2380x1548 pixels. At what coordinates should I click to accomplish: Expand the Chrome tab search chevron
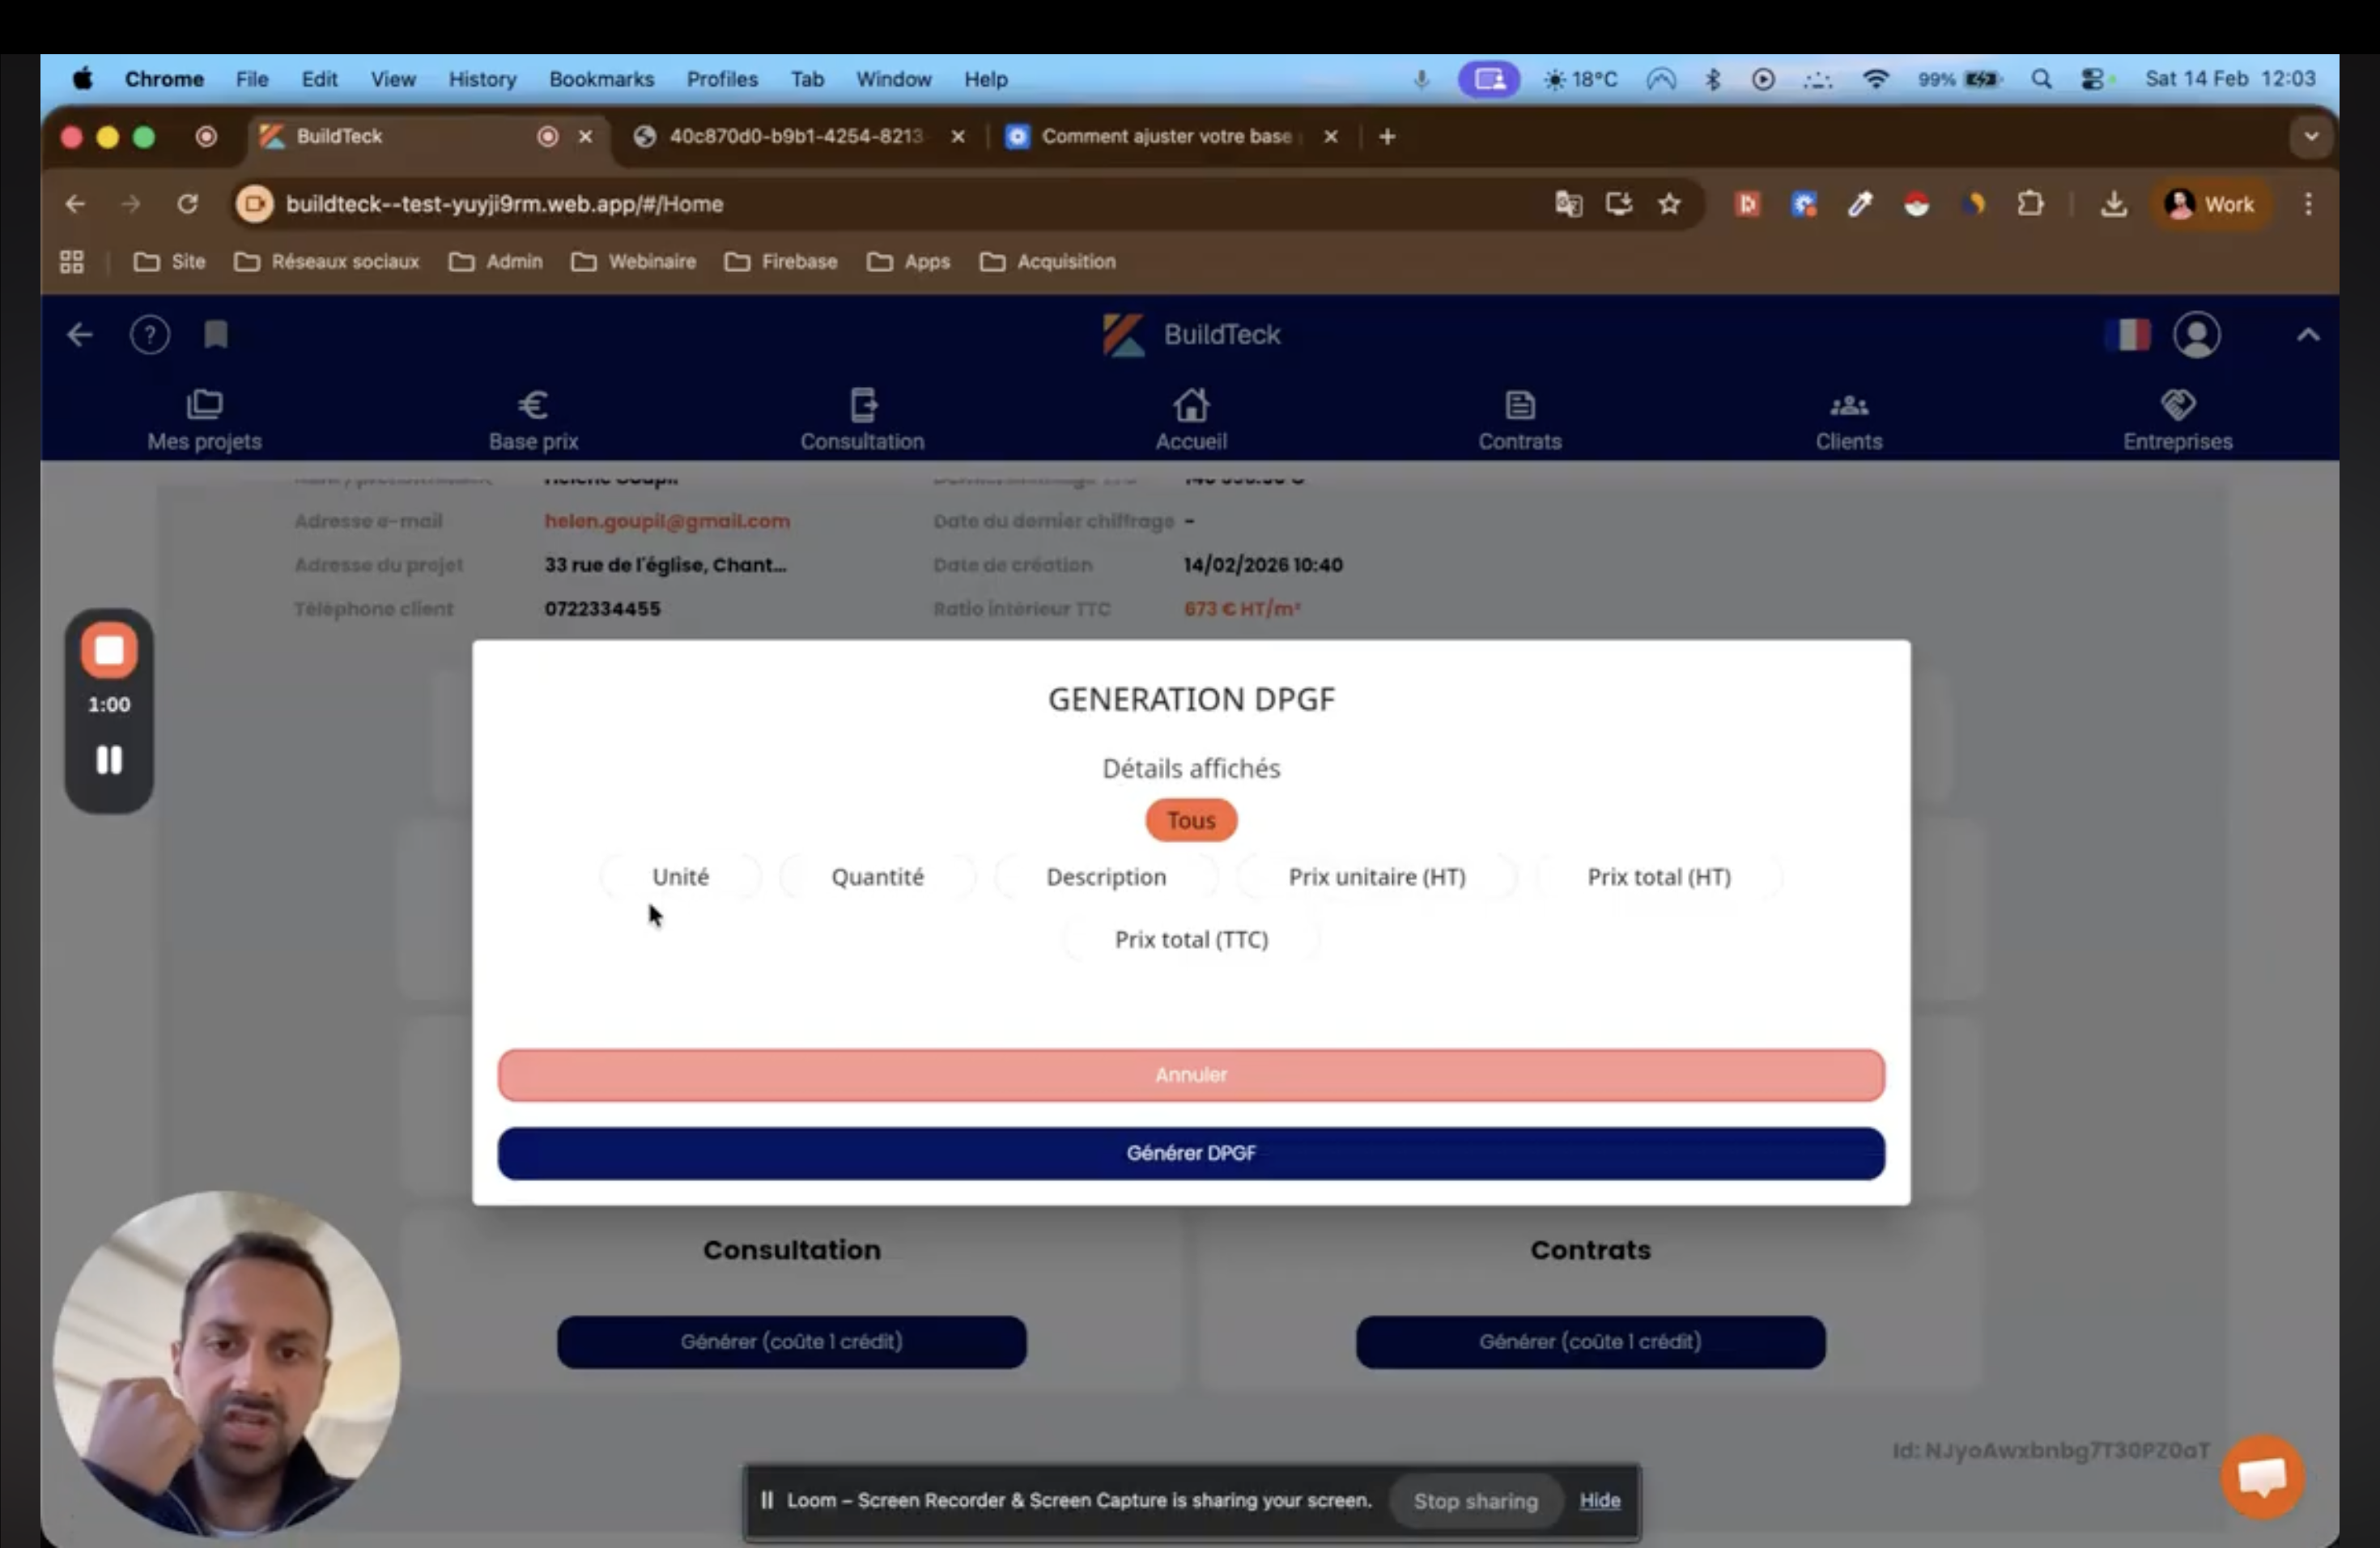(x=2311, y=136)
